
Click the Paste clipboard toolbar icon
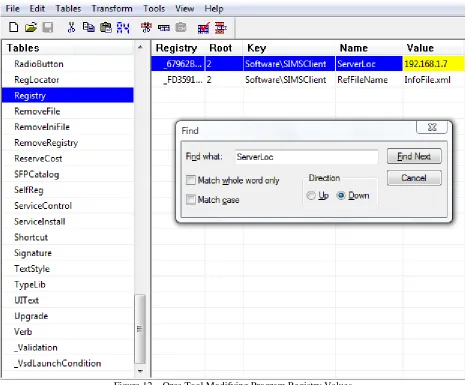click(x=106, y=27)
